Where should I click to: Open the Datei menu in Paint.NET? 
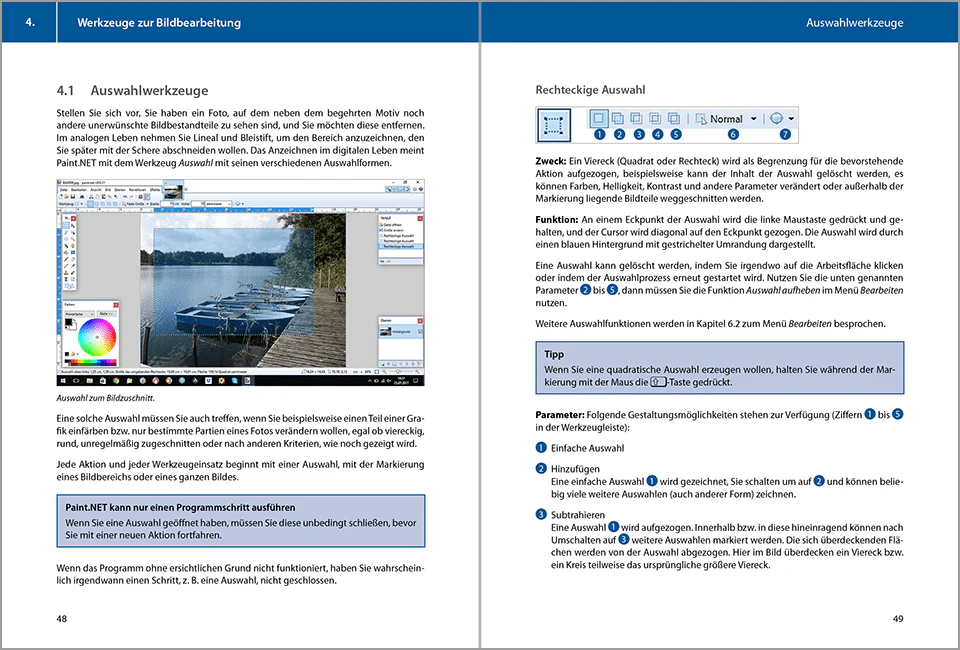tap(64, 190)
